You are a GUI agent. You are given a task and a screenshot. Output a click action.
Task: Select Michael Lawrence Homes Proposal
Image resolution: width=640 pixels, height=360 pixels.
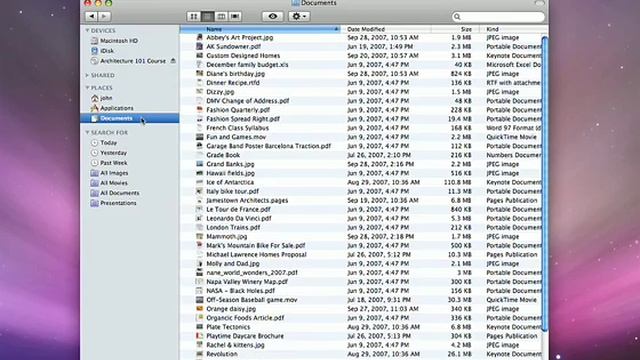[x=256, y=255]
